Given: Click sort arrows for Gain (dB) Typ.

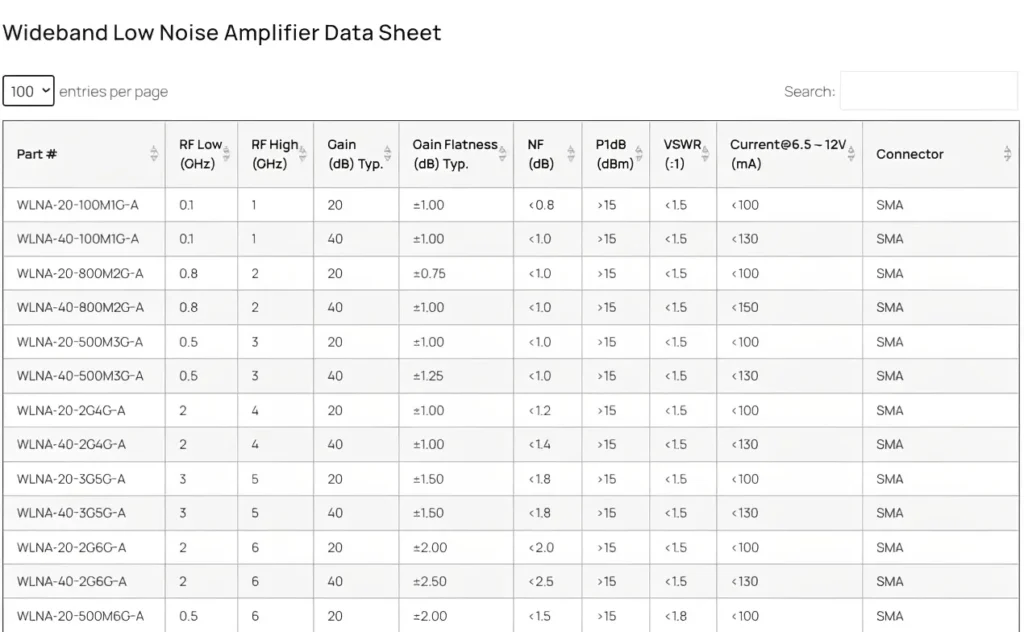Looking at the screenshot, I should tap(388, 154).
